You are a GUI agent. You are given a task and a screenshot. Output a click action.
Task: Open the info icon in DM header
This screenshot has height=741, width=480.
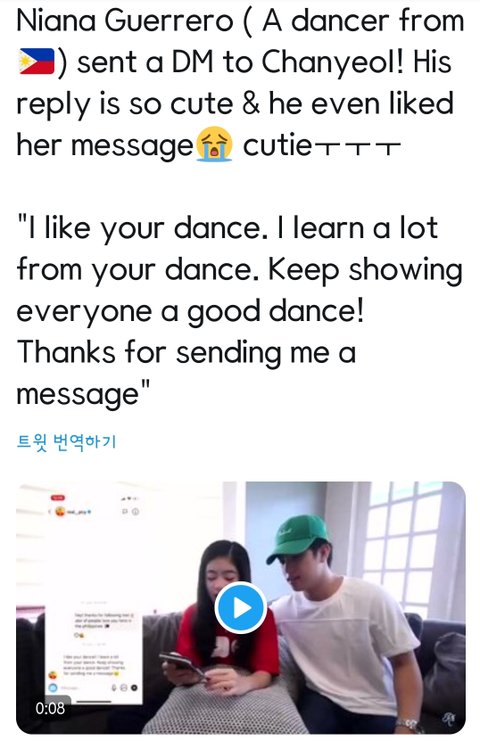click(x=135, y=511)
